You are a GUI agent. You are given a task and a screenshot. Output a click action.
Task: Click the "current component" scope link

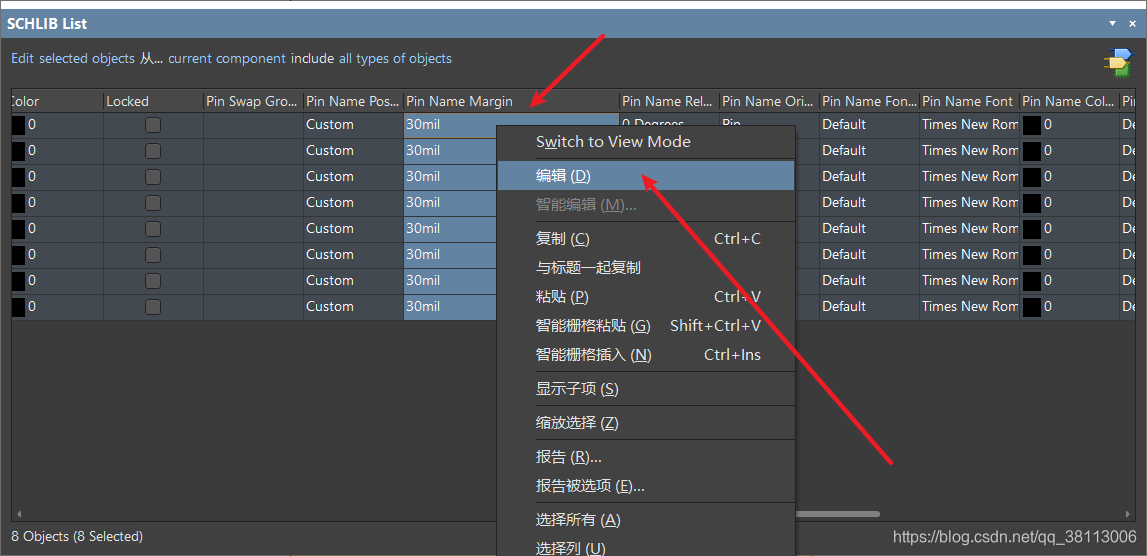pyautogui.click(x=227, y=59)
